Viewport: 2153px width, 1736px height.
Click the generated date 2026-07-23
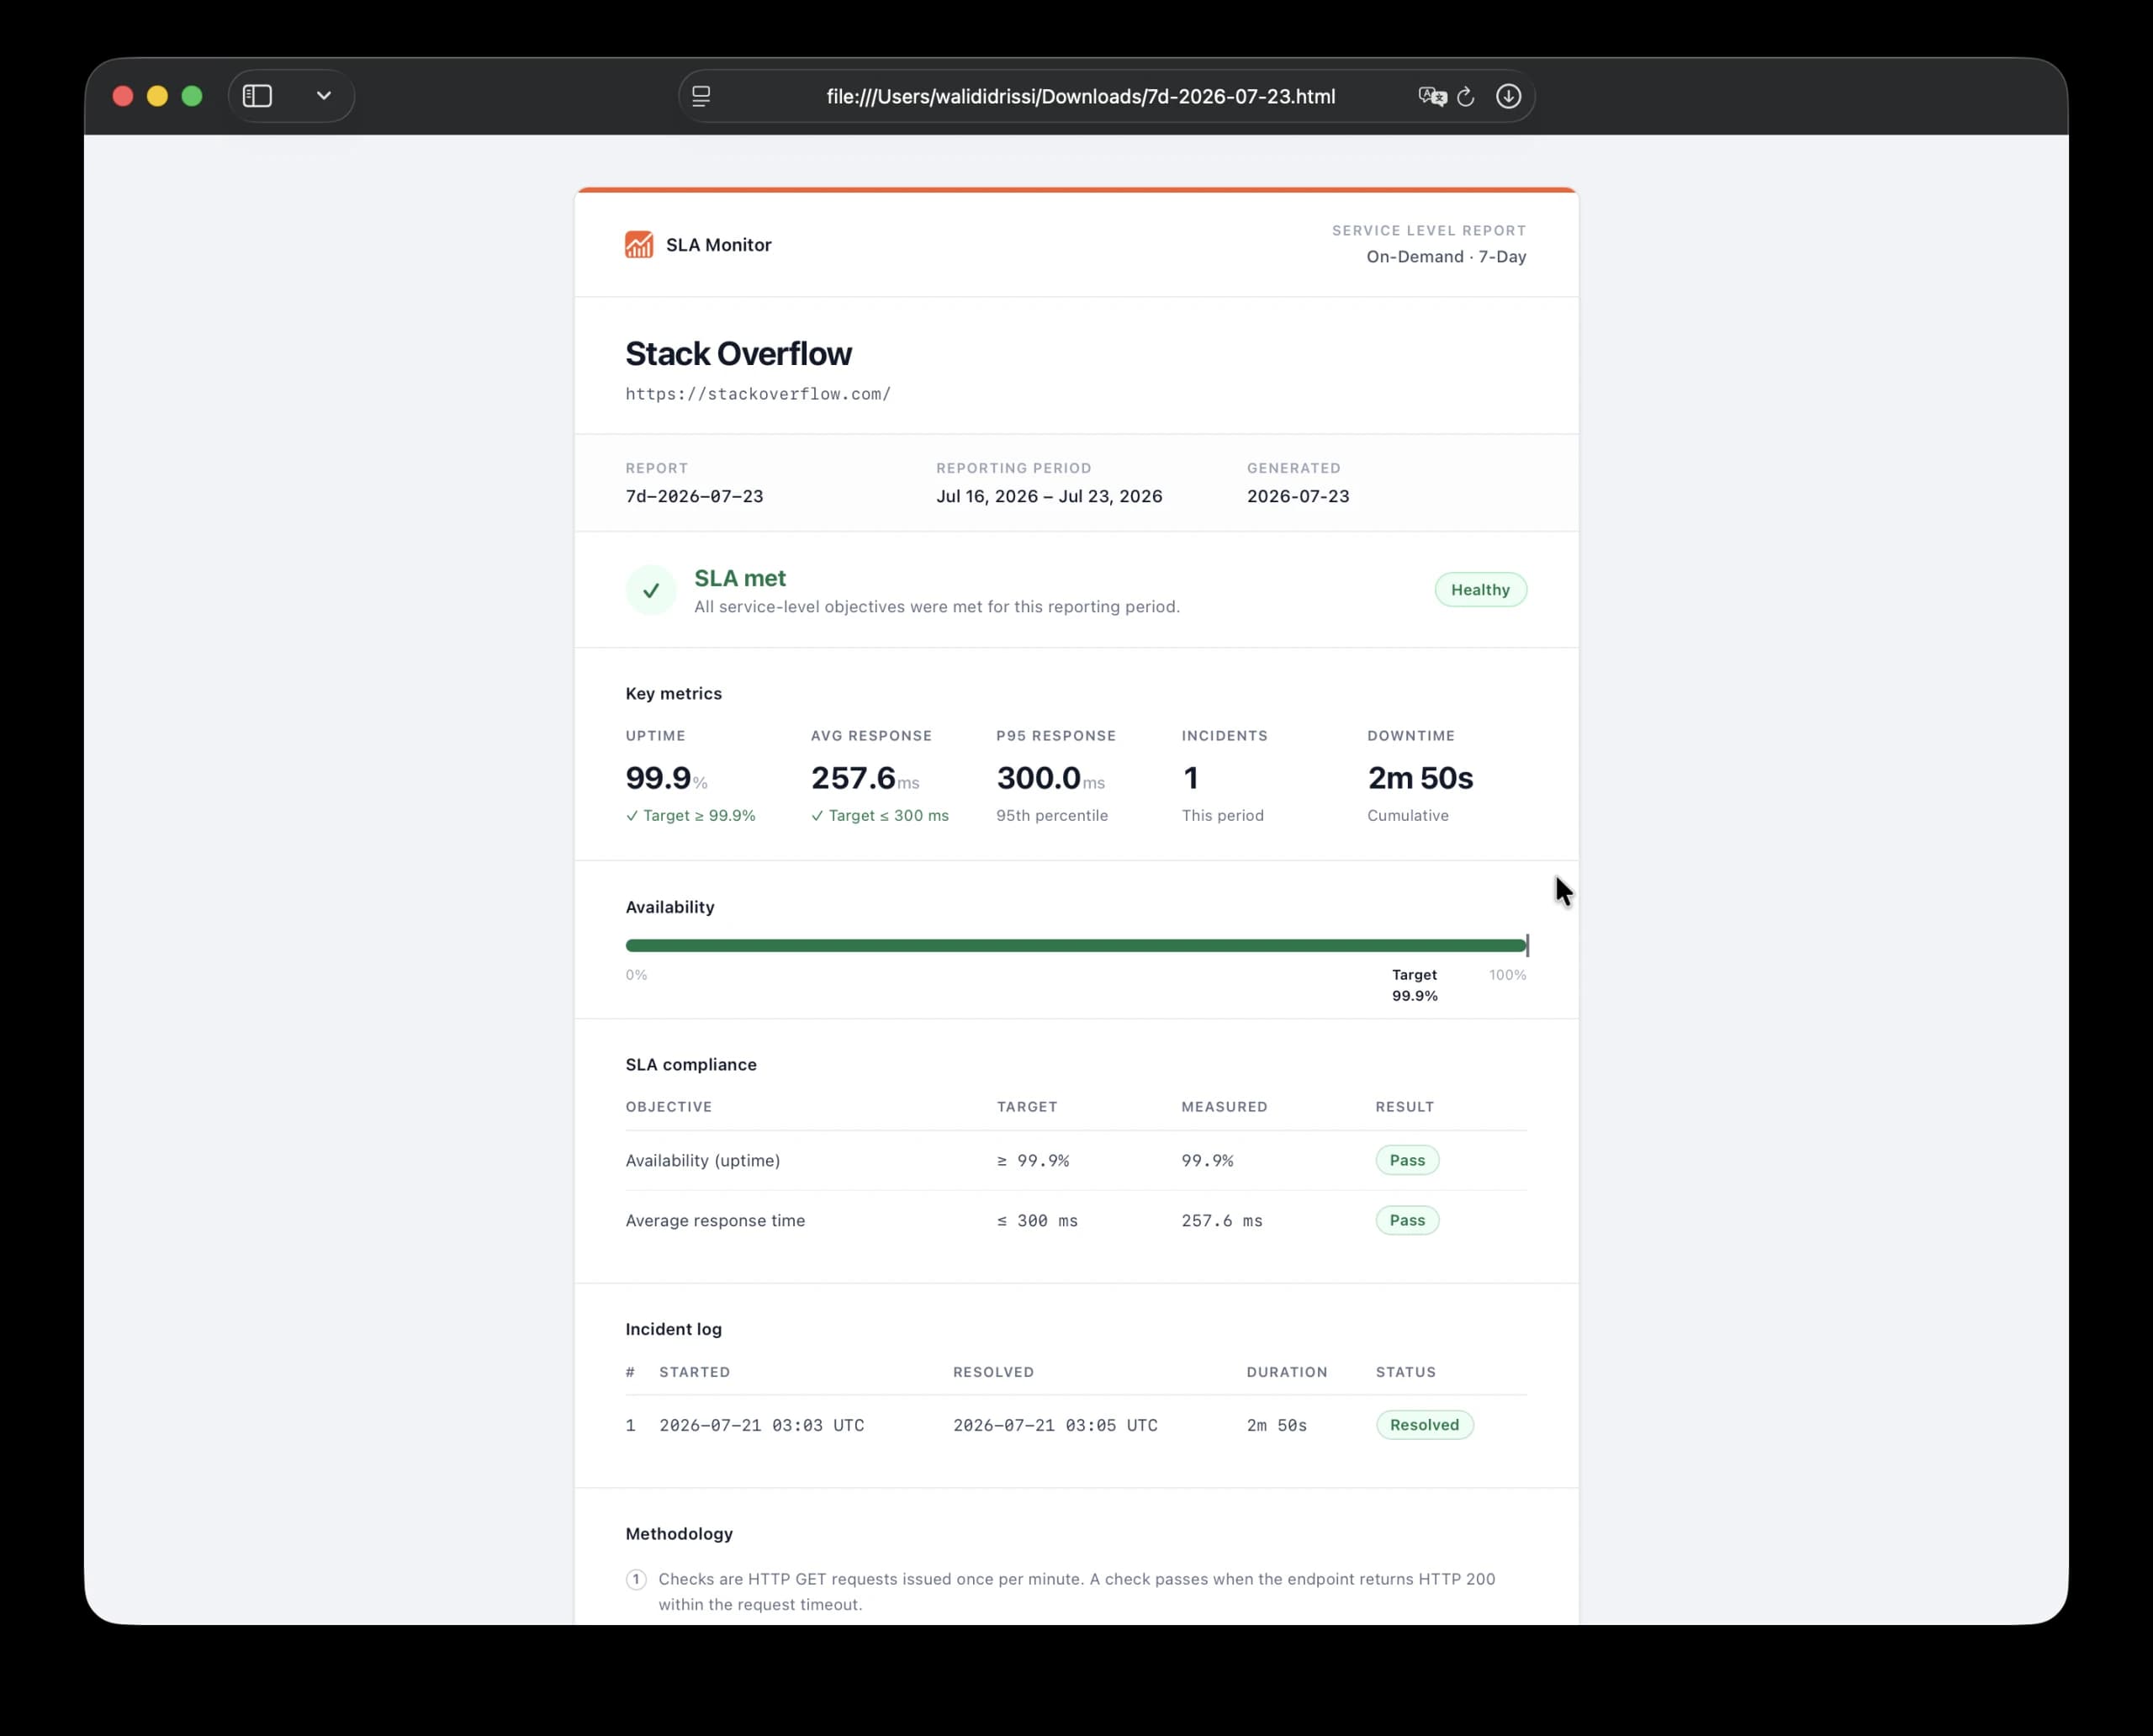click(x=1298, y=496)
